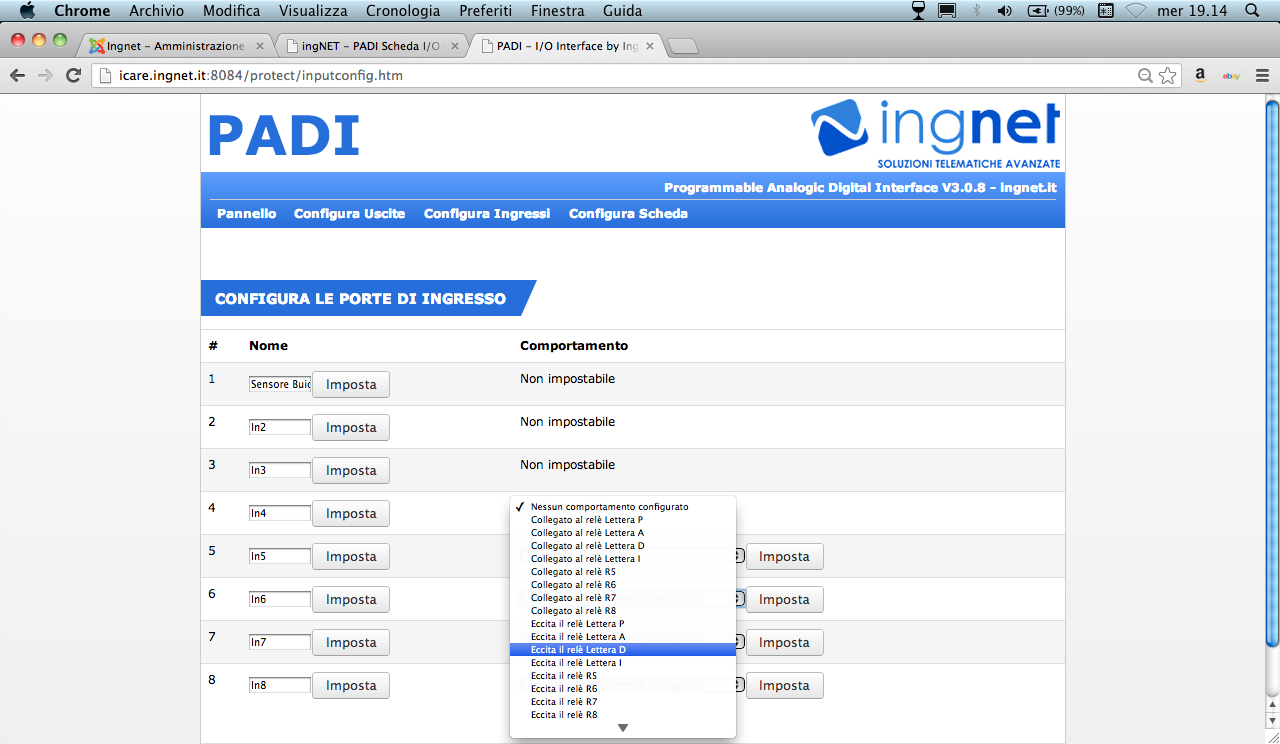Screen dimensions: 1280x744
Task: Click the Bluetooth status icon
Action: (x=977, y=11)
